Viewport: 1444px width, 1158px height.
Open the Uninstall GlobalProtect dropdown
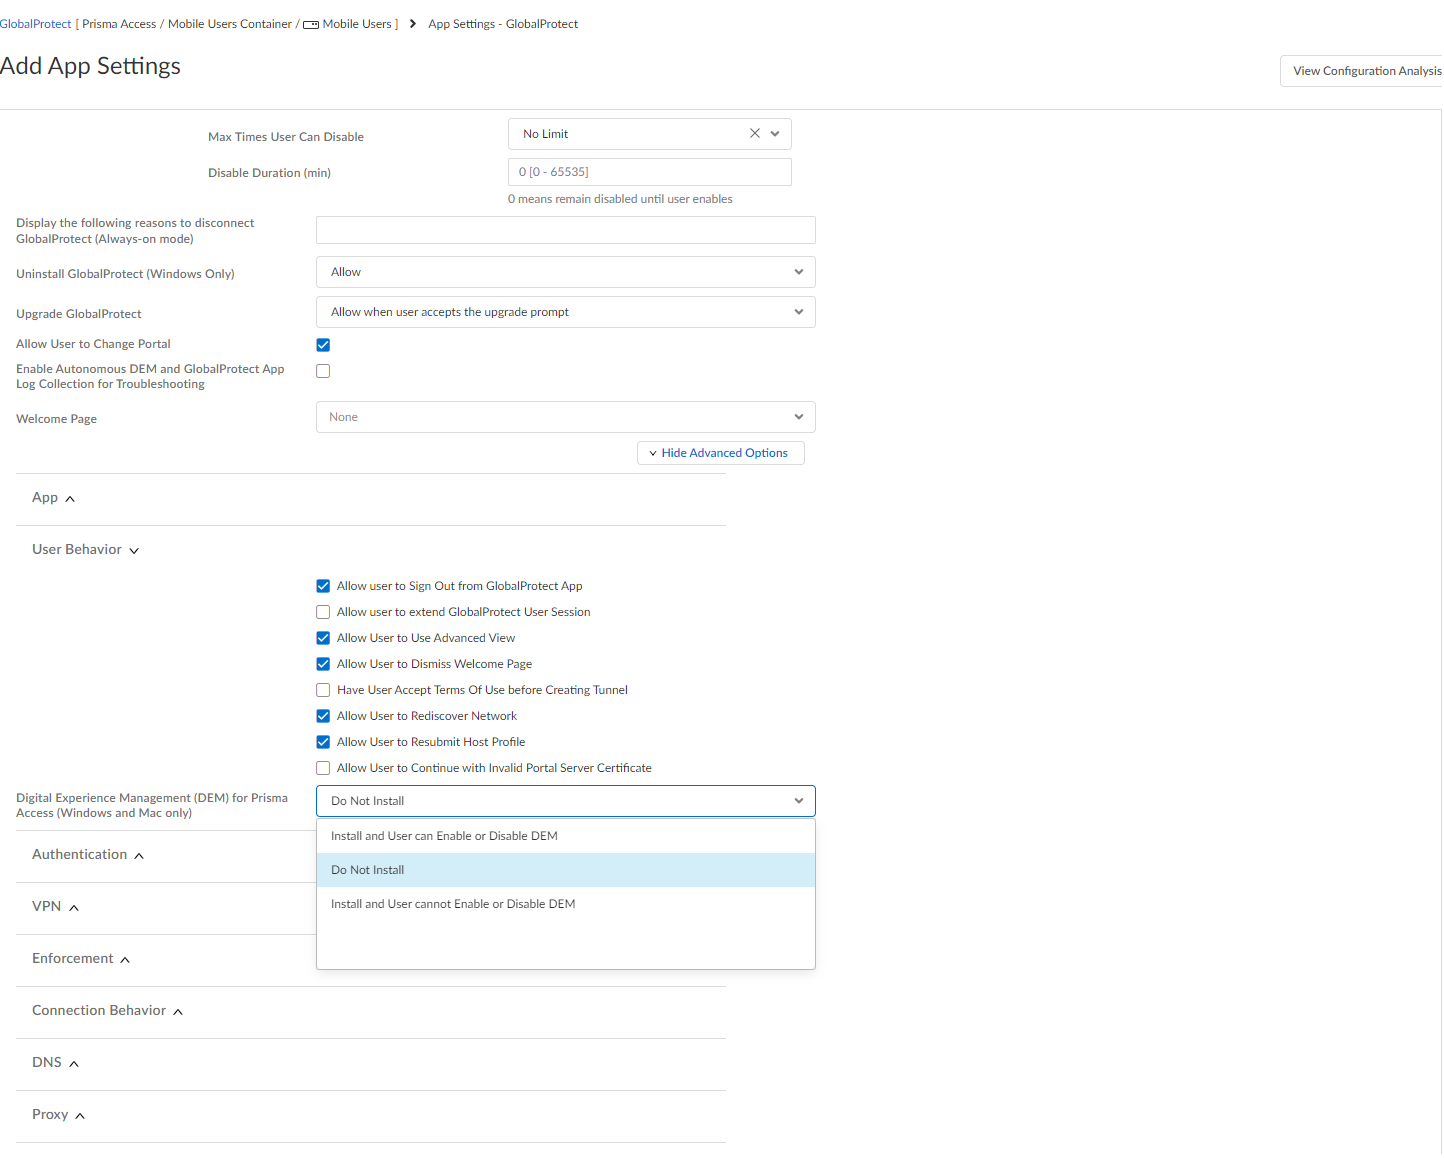[x=565, y=272]
